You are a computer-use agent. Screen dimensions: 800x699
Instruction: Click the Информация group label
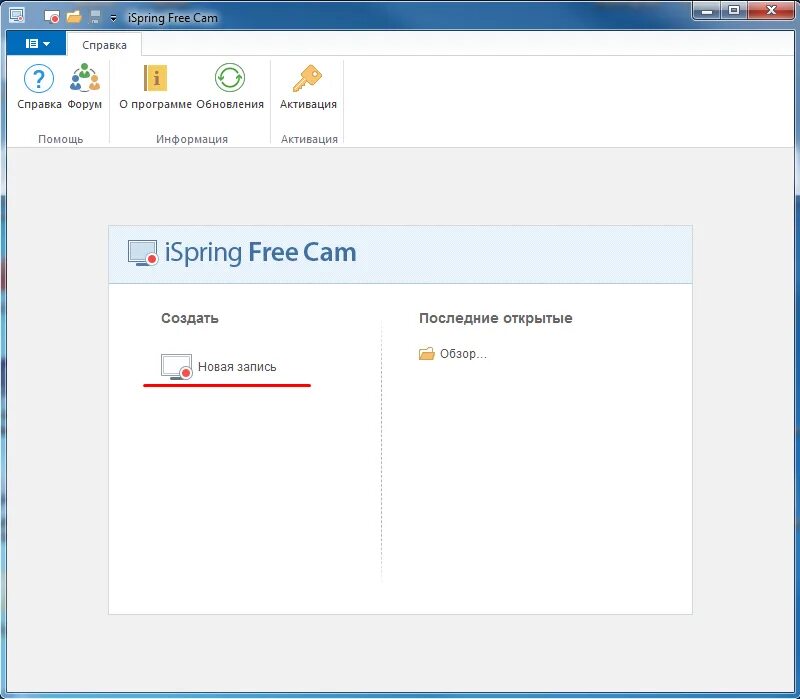pyautogui.click(x=192, y=139)
